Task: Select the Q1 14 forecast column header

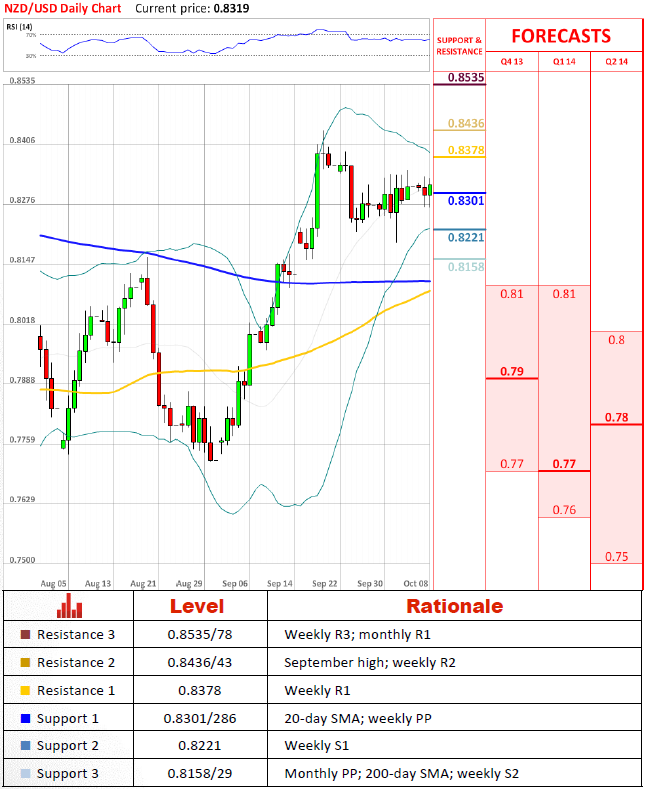Action: click(x=565, y=61)
